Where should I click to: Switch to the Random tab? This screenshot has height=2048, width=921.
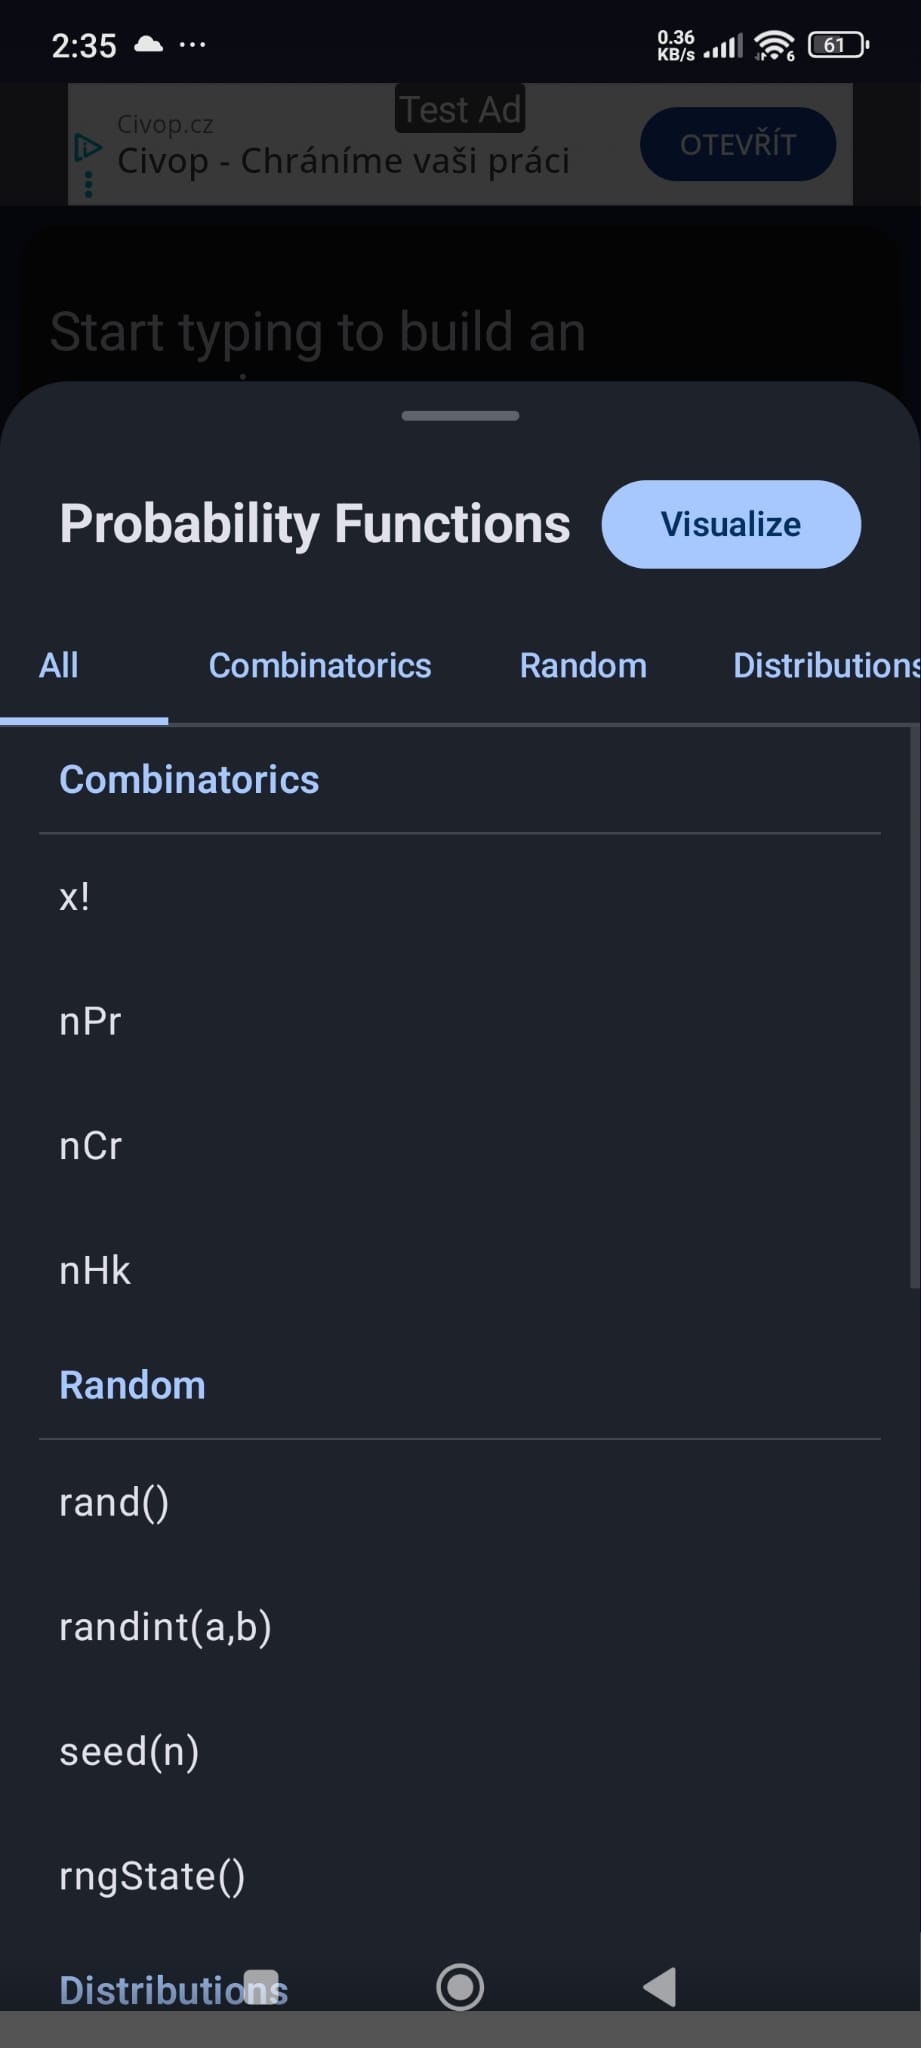583,666
